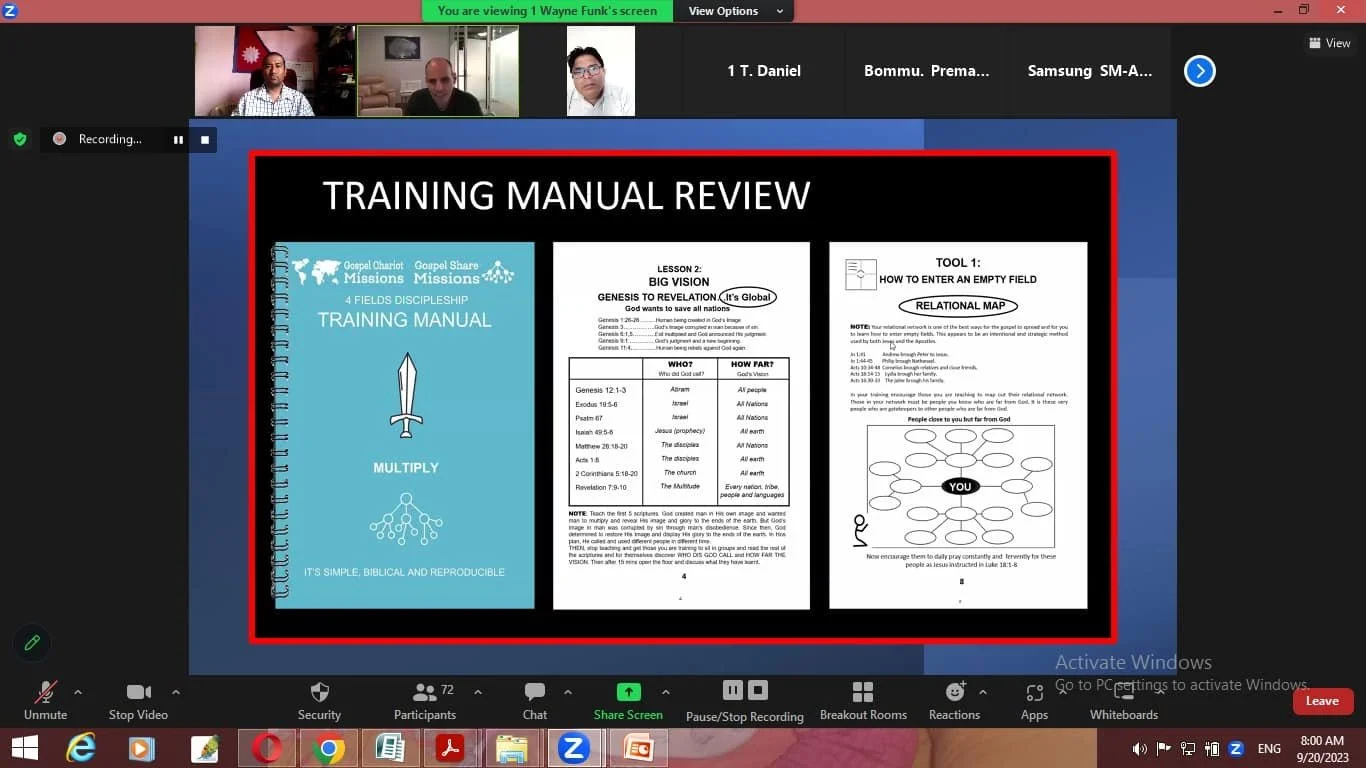Unmute the microphone in Zoom
The width and height of the screenshot is (1366, 768).
(x=45, y=700)
